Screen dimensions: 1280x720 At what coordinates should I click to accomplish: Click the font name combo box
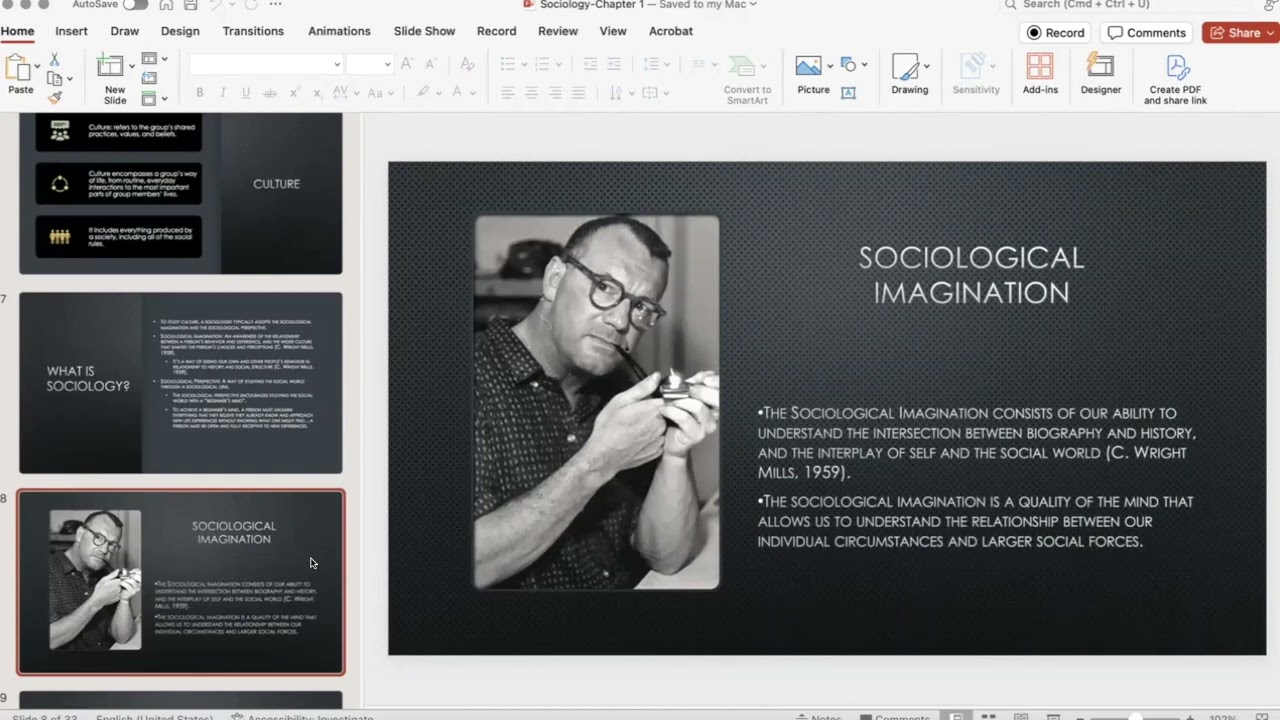coord(266,64)
